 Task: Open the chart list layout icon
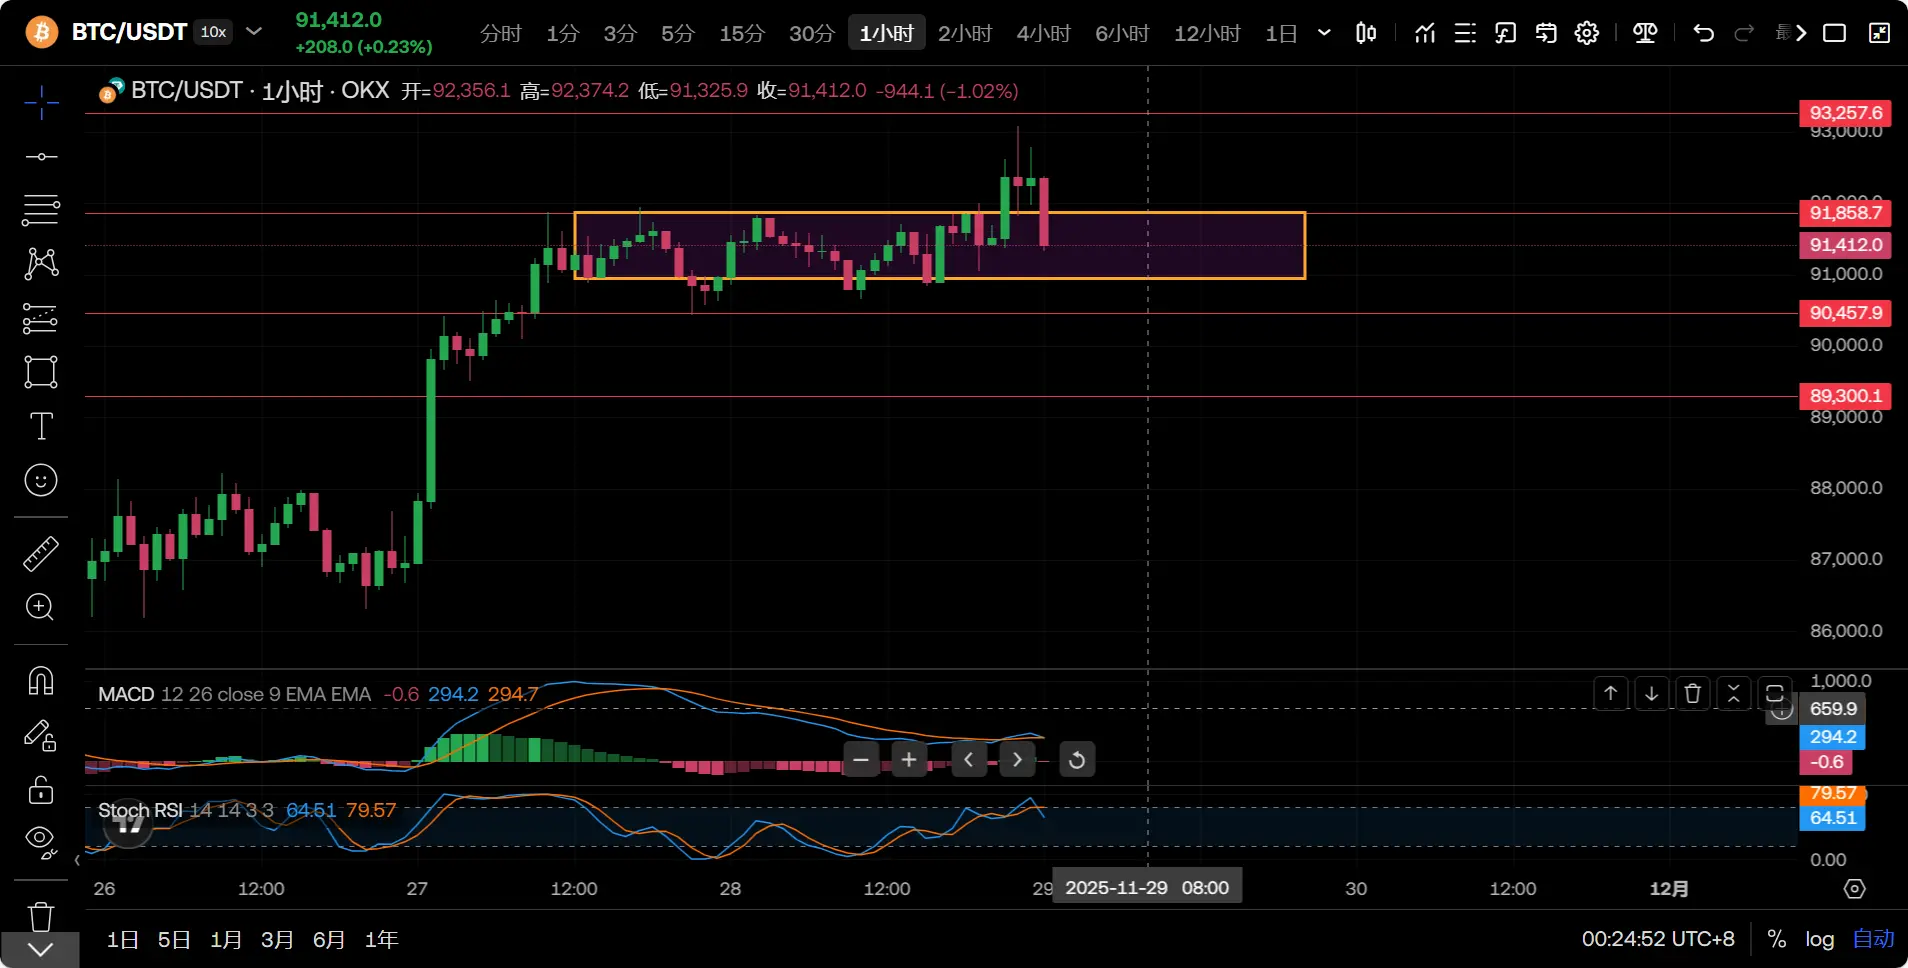[1465, 33]
